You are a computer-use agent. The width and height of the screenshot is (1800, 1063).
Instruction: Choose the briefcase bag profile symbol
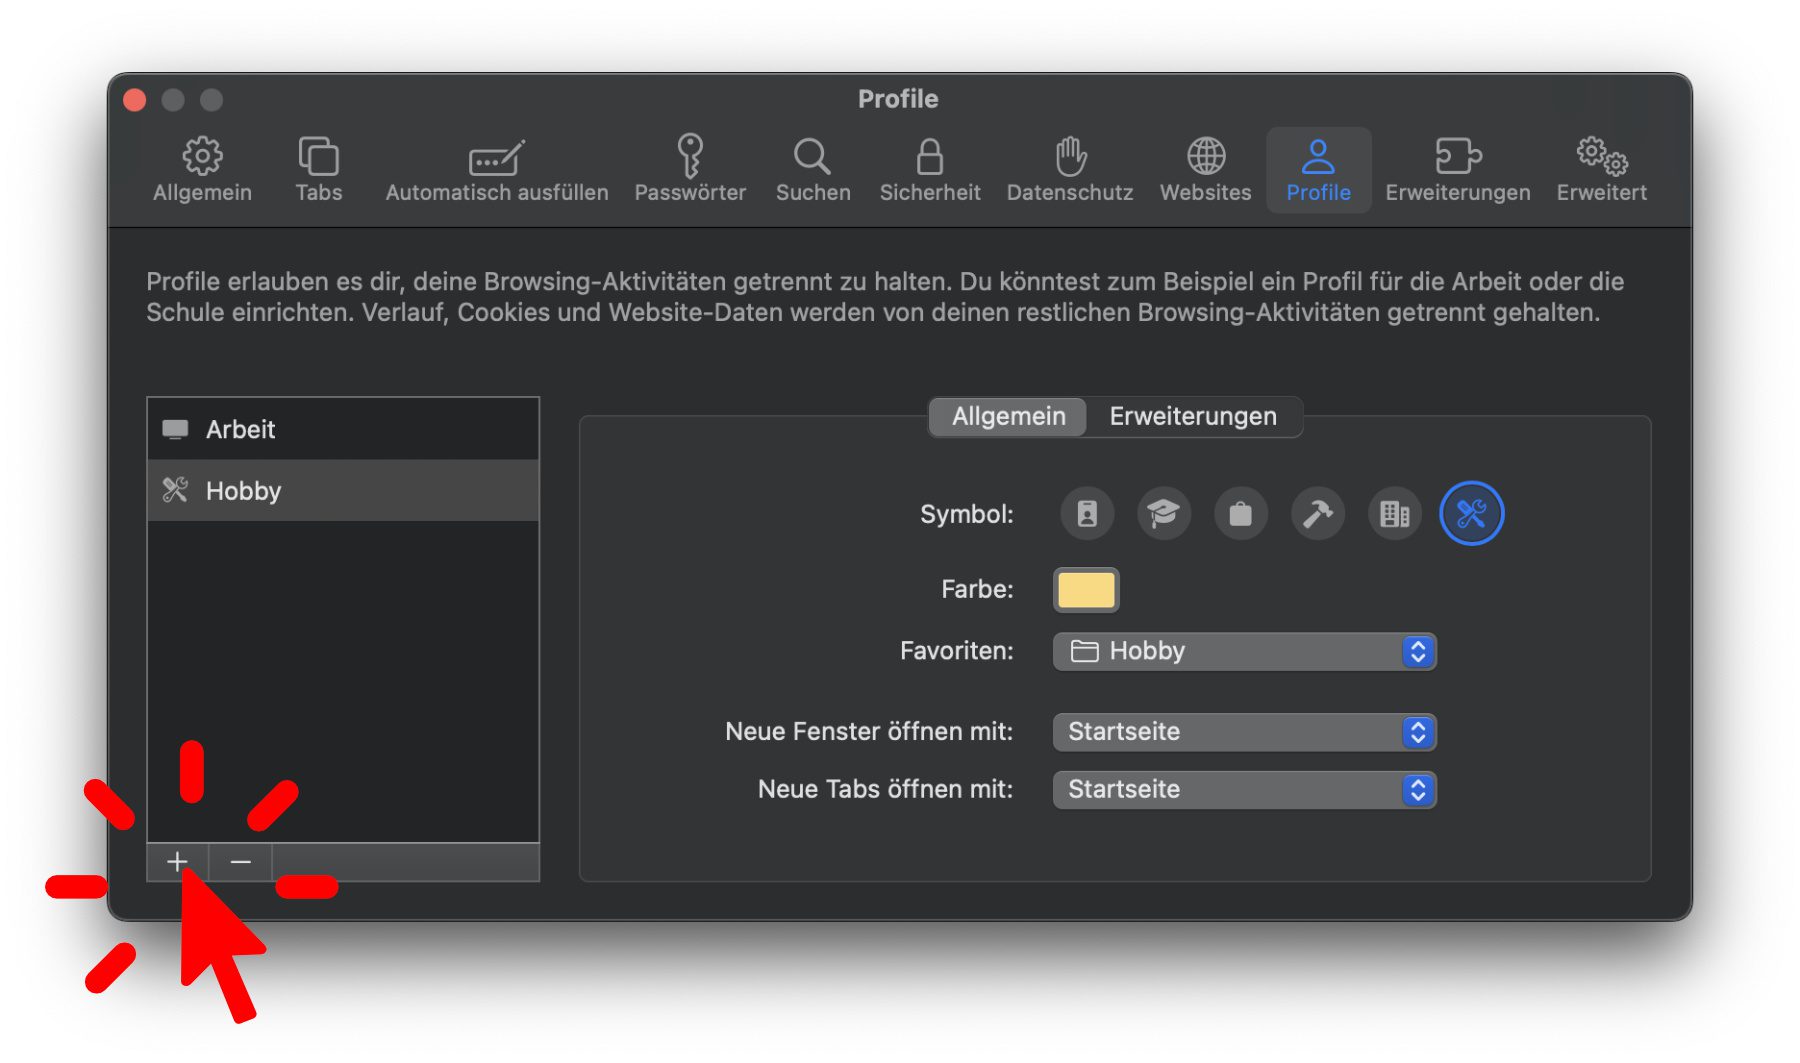(1241, 513)
